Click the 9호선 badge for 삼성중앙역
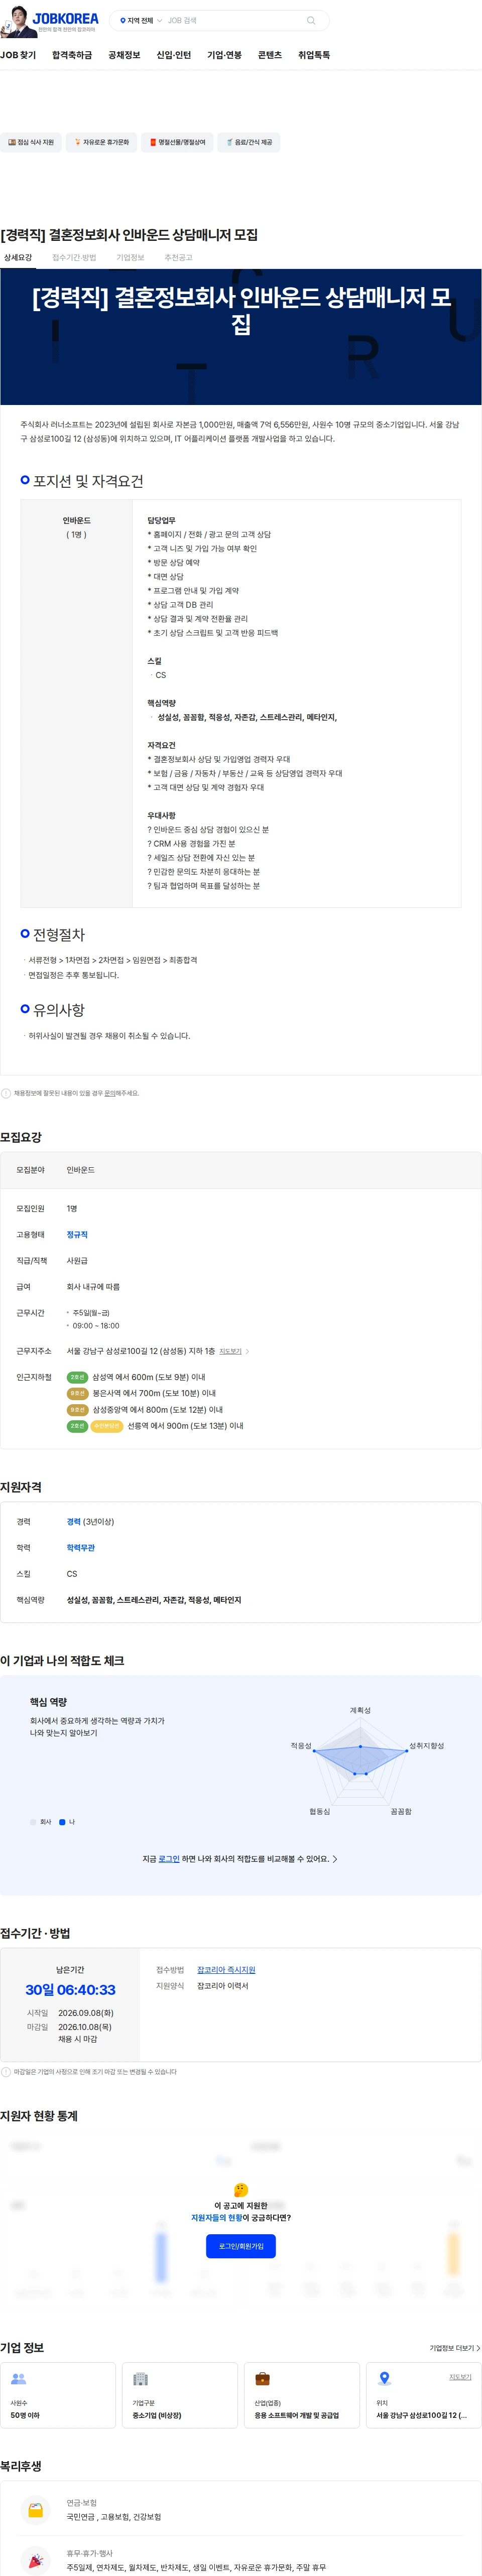482x2576 pixels. tap(77, 1409)
